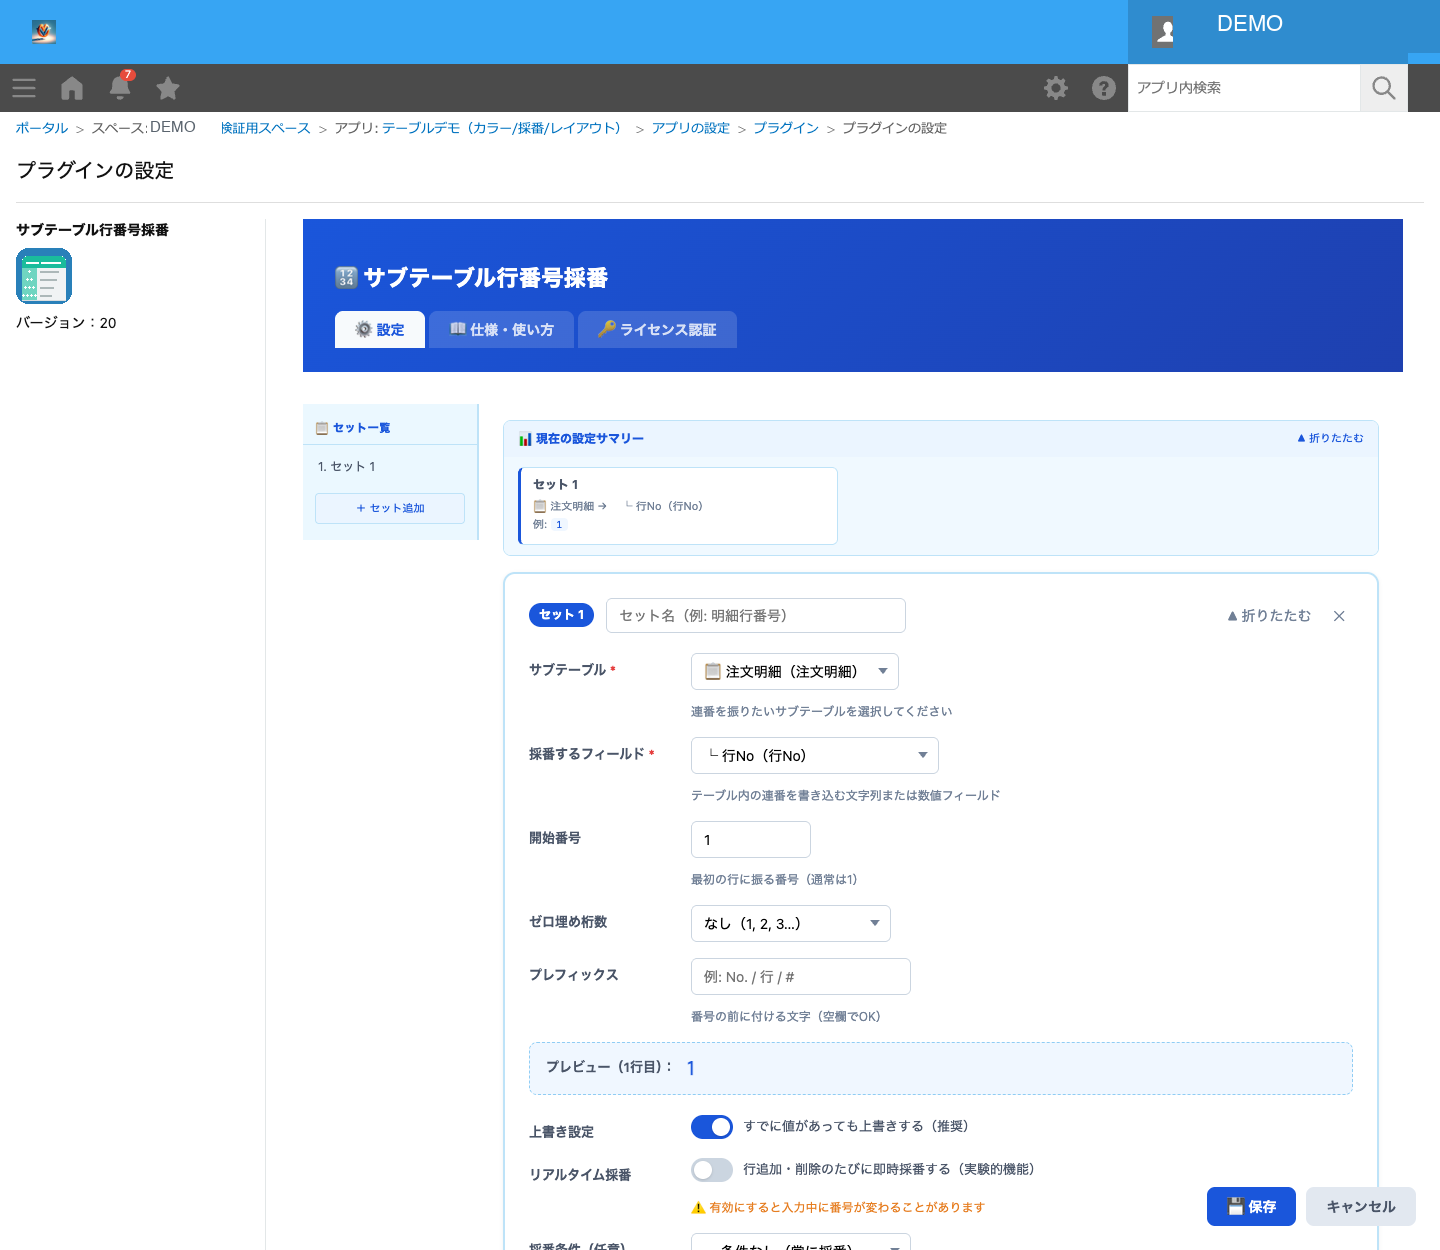The height and width of the screenshot is (1250, 1440).
Task: Collapse the Set 1 panel
Action: 1269,616
